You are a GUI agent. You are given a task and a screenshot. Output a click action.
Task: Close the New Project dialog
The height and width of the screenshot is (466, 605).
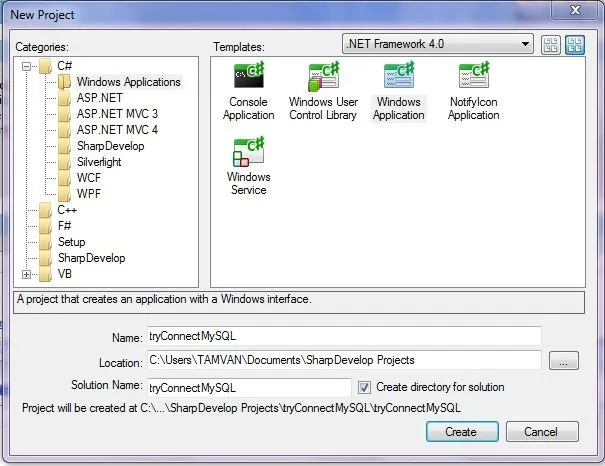575,10
